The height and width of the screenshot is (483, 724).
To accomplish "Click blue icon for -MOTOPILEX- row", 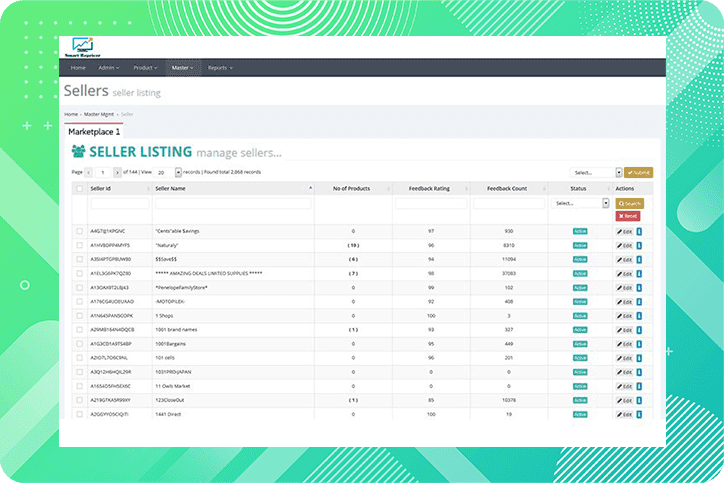I will [639, 302].
